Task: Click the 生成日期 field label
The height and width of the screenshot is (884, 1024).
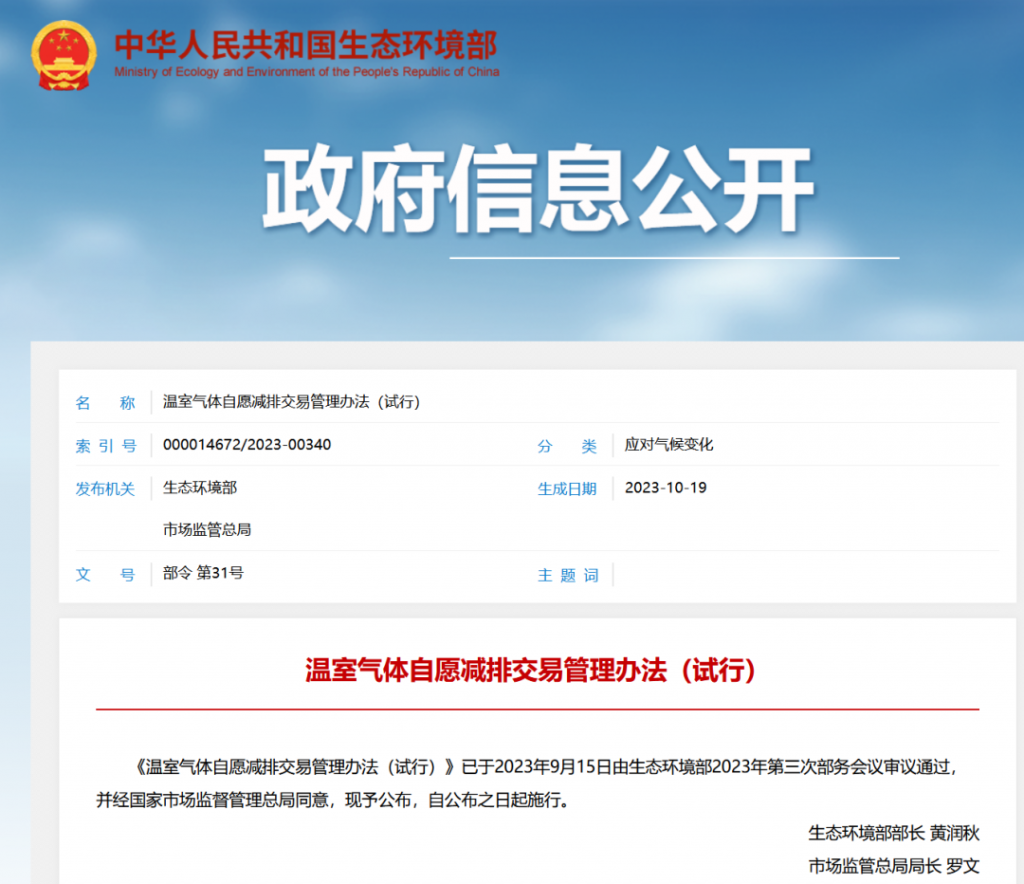Action: pyautogui.click(x=567, y=489)
